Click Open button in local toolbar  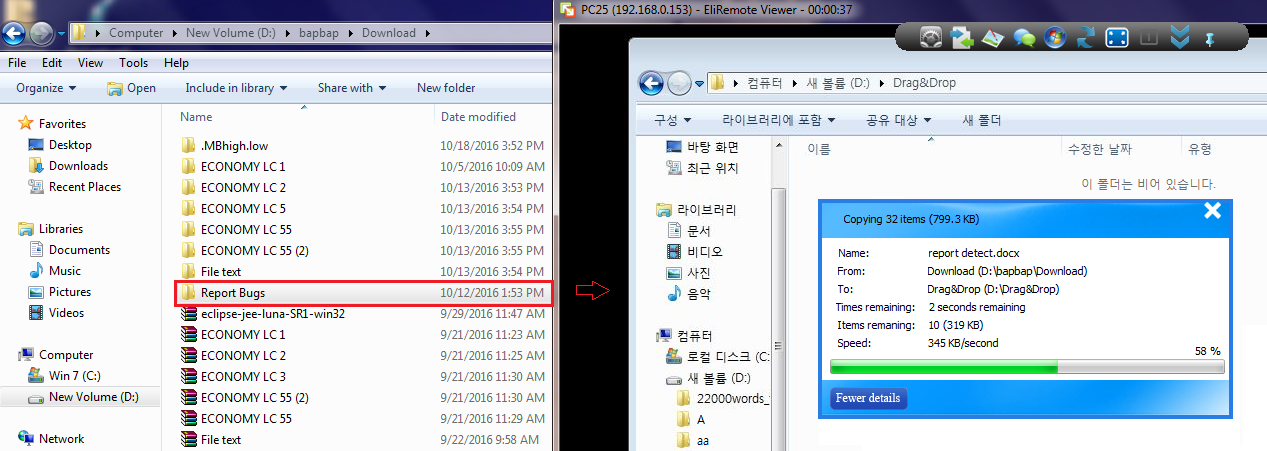click(131, 88)
